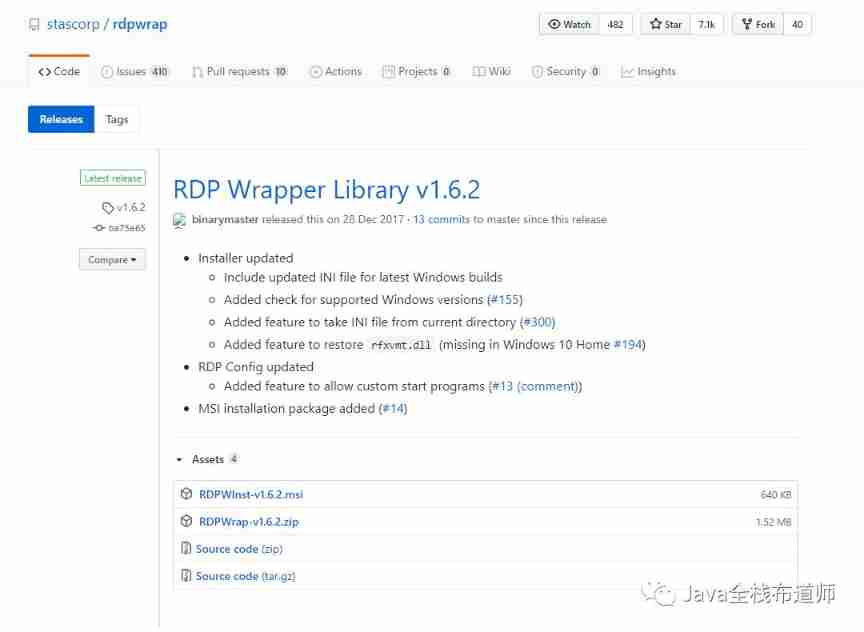Open the Projects tab

(417, 72)
